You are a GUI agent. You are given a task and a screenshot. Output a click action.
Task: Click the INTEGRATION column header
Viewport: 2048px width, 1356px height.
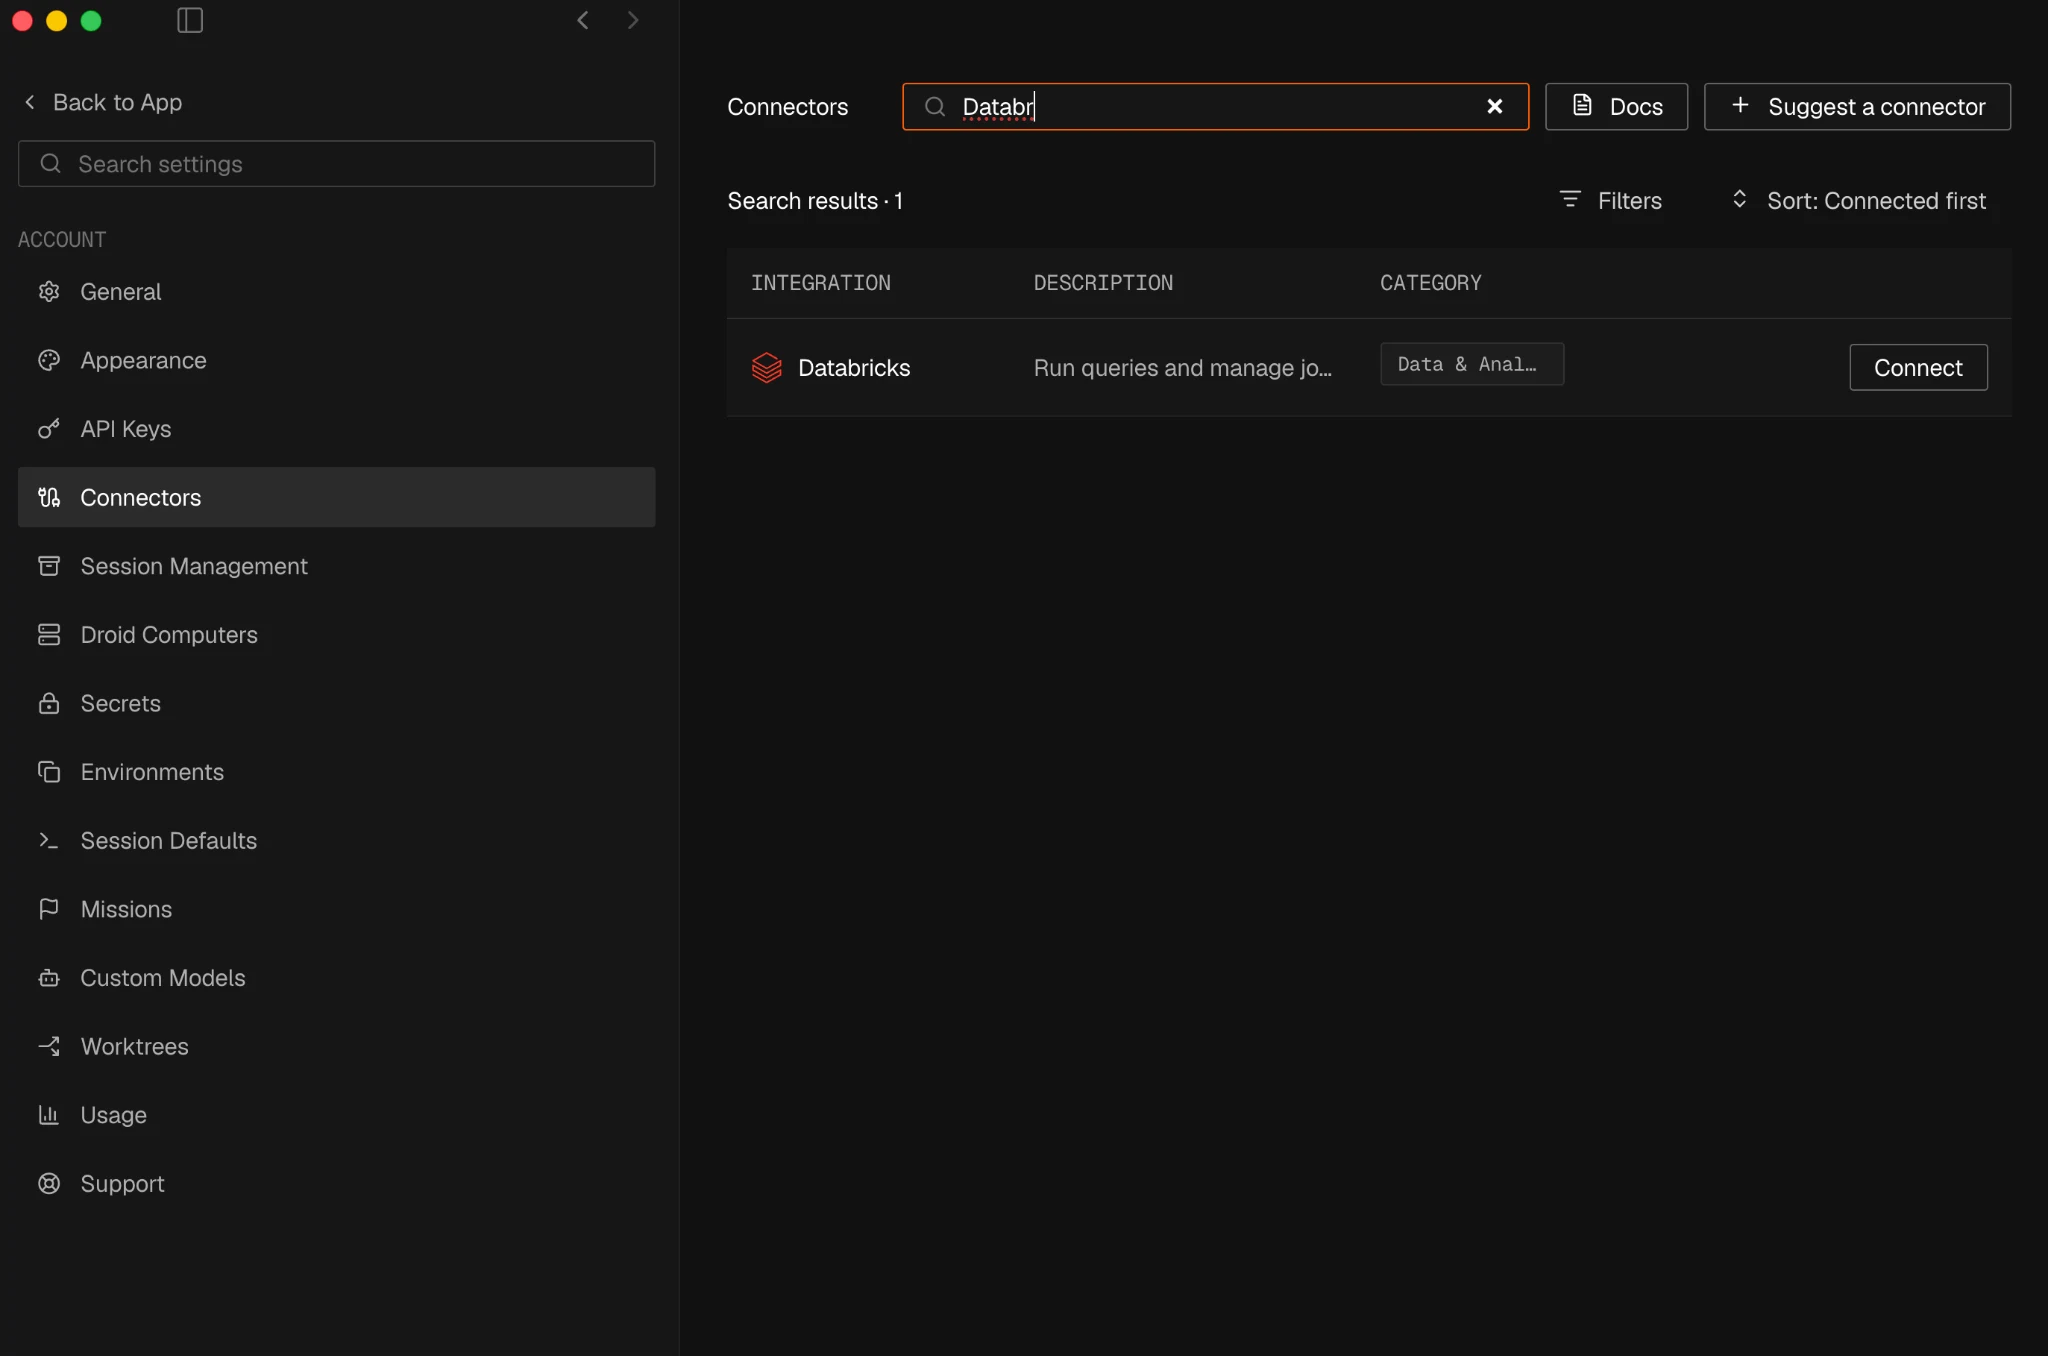820,282
